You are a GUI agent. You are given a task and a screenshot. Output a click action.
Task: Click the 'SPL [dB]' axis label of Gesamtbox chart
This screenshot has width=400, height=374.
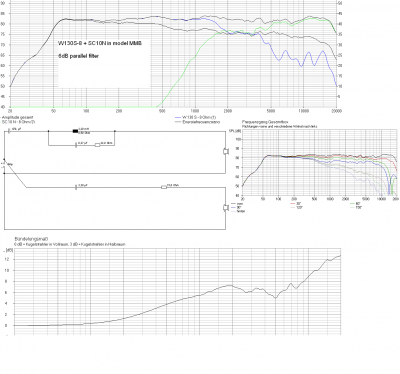tap(235, 130)
